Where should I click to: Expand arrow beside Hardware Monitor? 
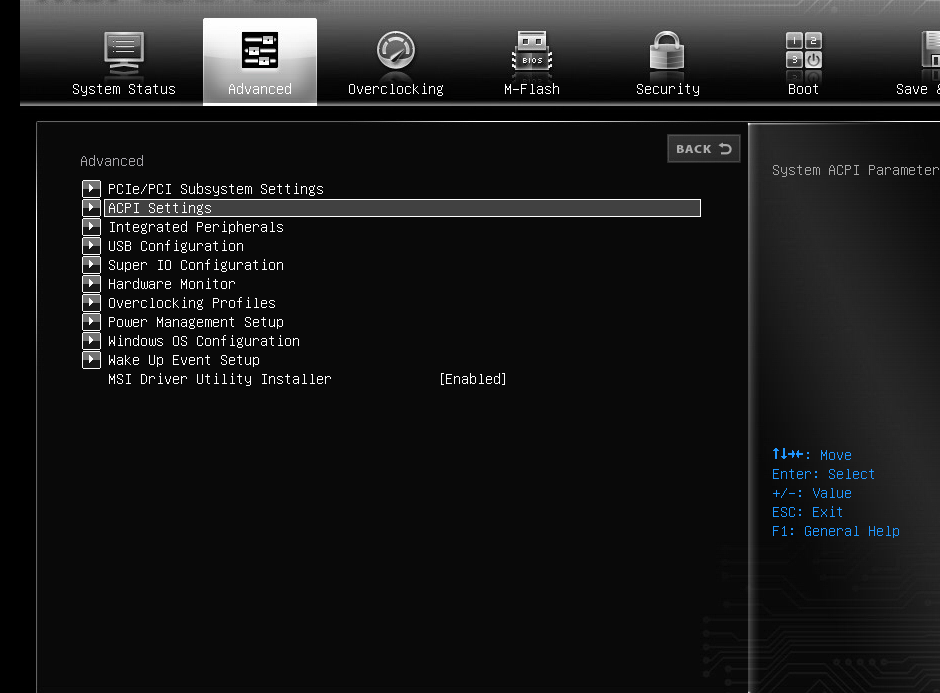pyautogui.click(x=91, y=284)
